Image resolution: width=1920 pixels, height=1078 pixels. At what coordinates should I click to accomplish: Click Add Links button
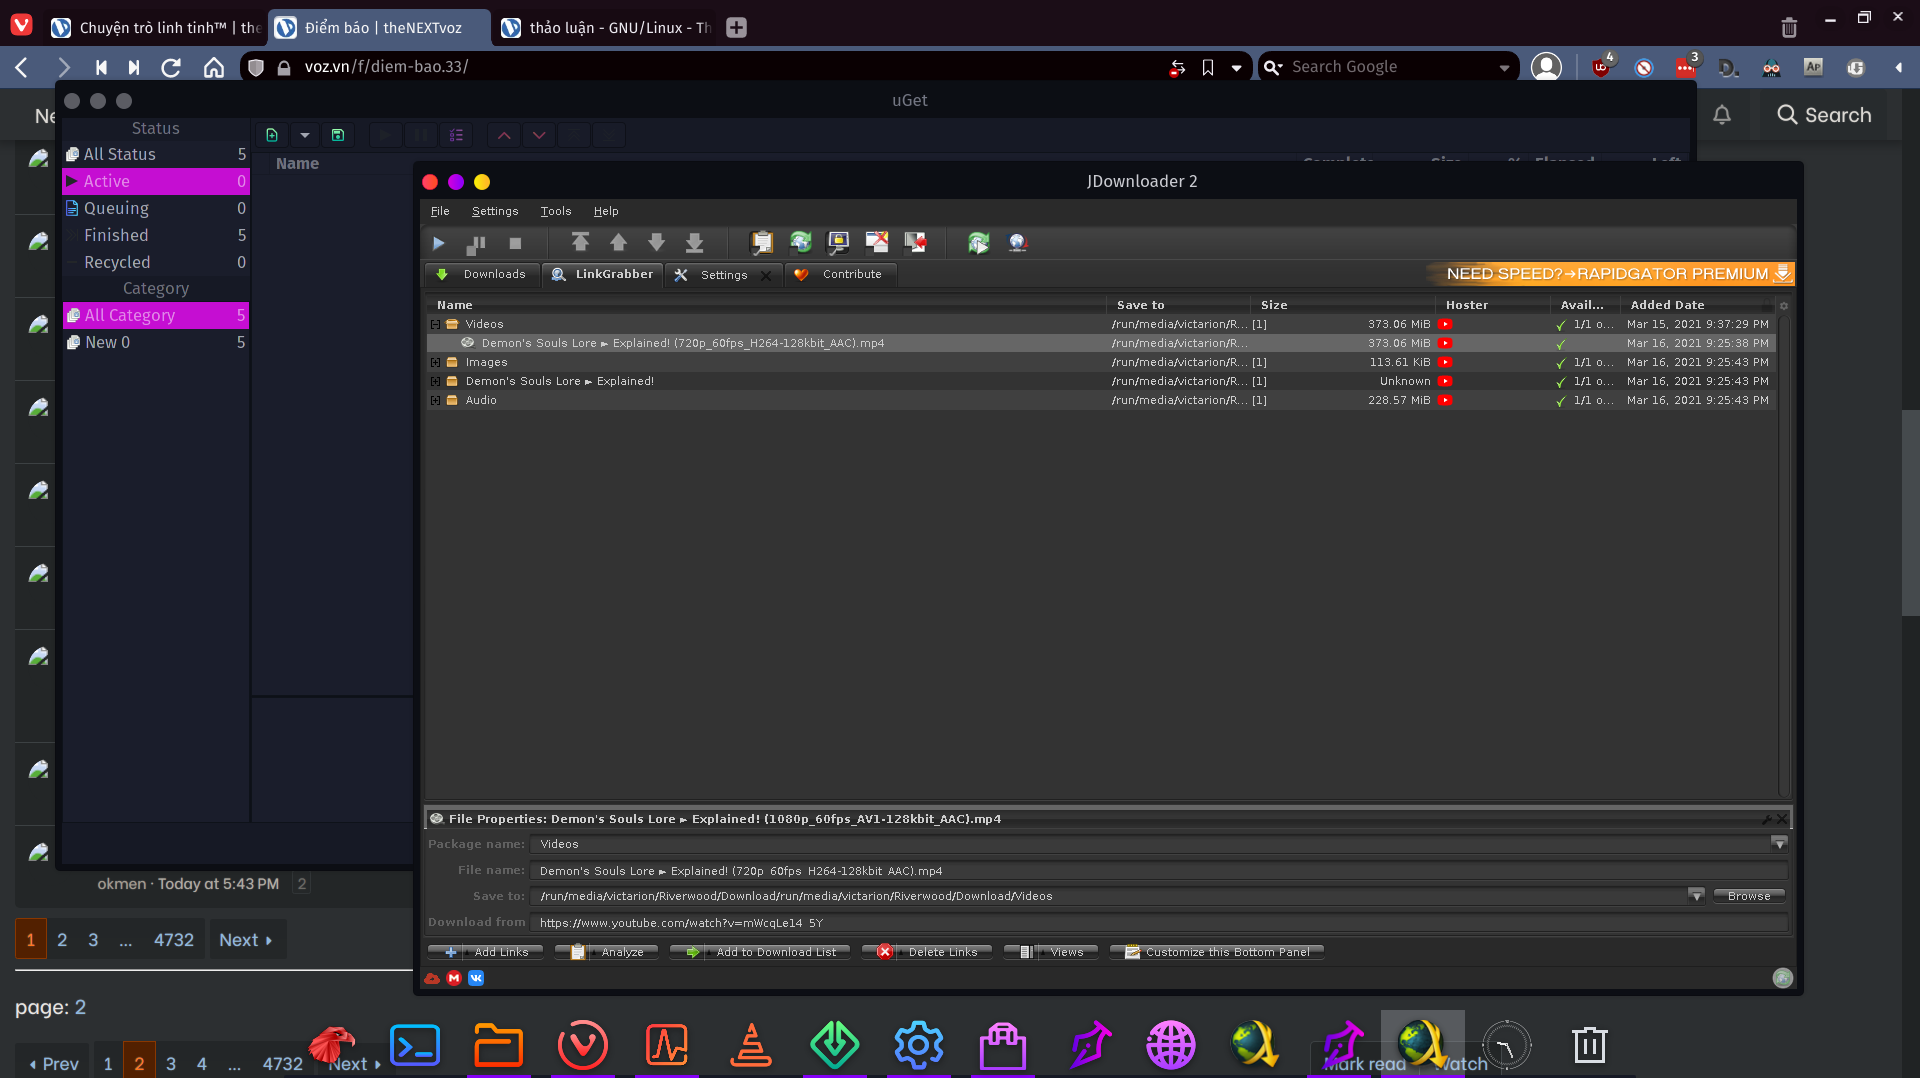pos(486,952)
